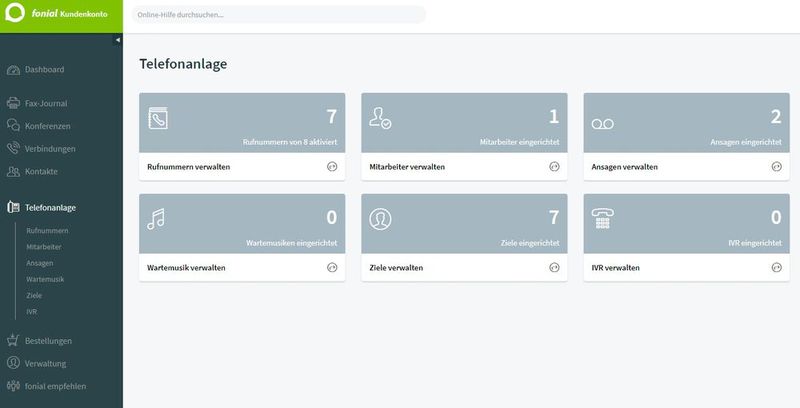Click the Fax-Journal printer icon
The height and width of the screenshot is (408, 800).
(13, 103)
